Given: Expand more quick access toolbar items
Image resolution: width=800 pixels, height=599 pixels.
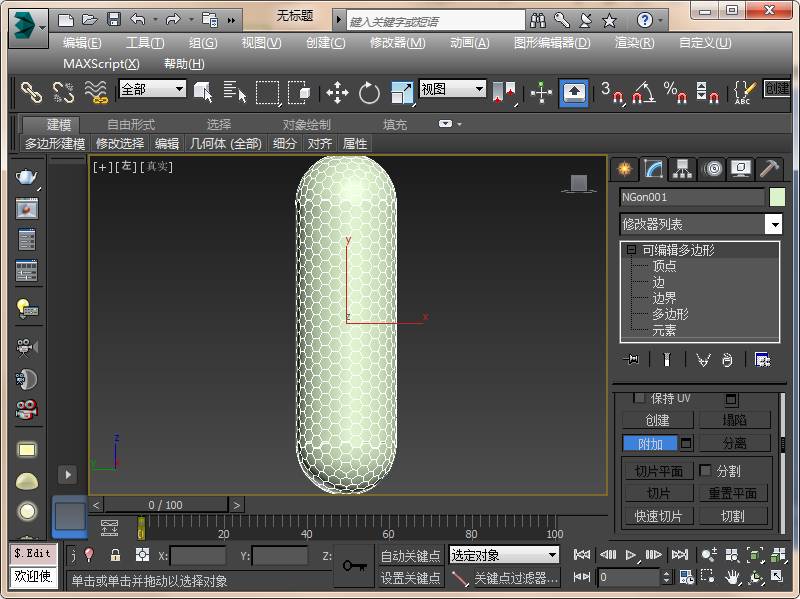Looking at the screenshot, I should 231,20.
